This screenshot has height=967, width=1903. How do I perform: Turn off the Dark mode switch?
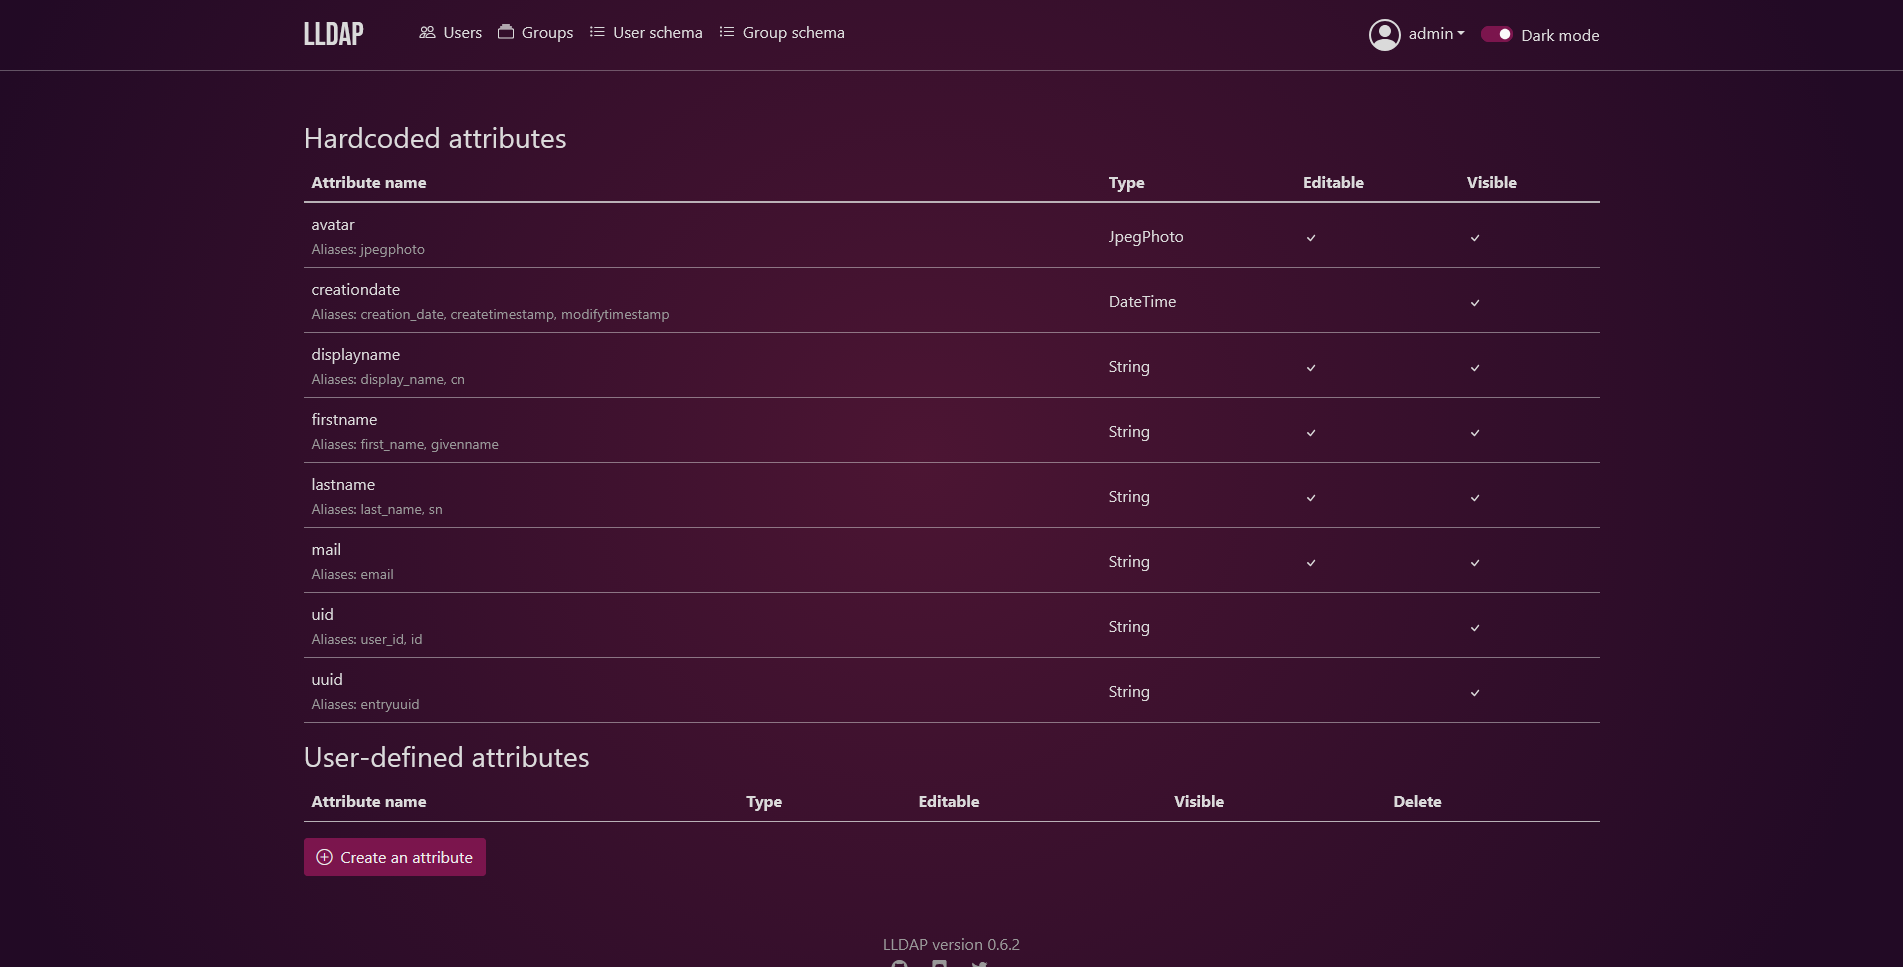(x=1496, y=34)
